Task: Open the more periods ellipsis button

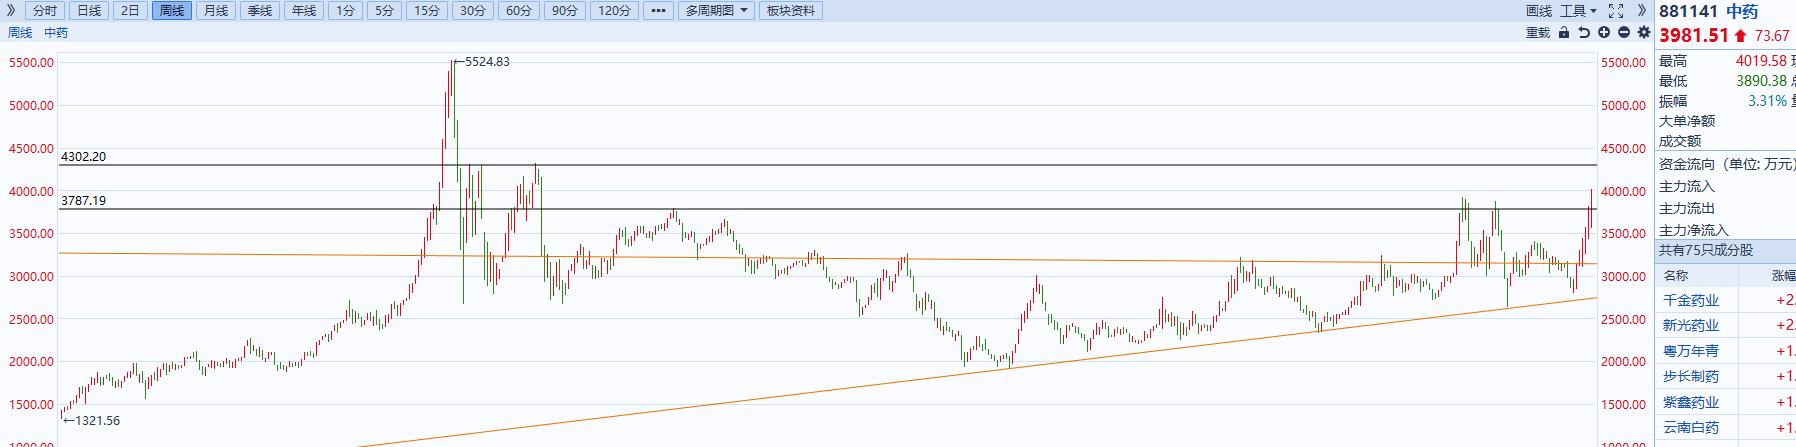Action: (x=657, y=11)
